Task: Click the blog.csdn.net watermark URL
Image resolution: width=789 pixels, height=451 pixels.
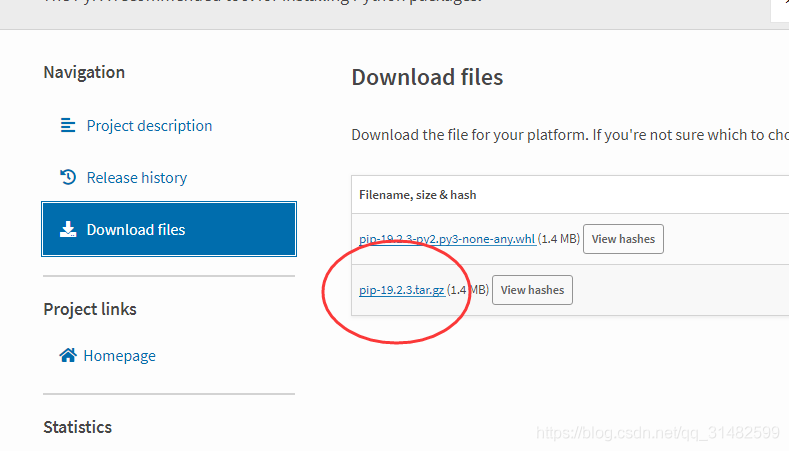Action: [657, 433]
